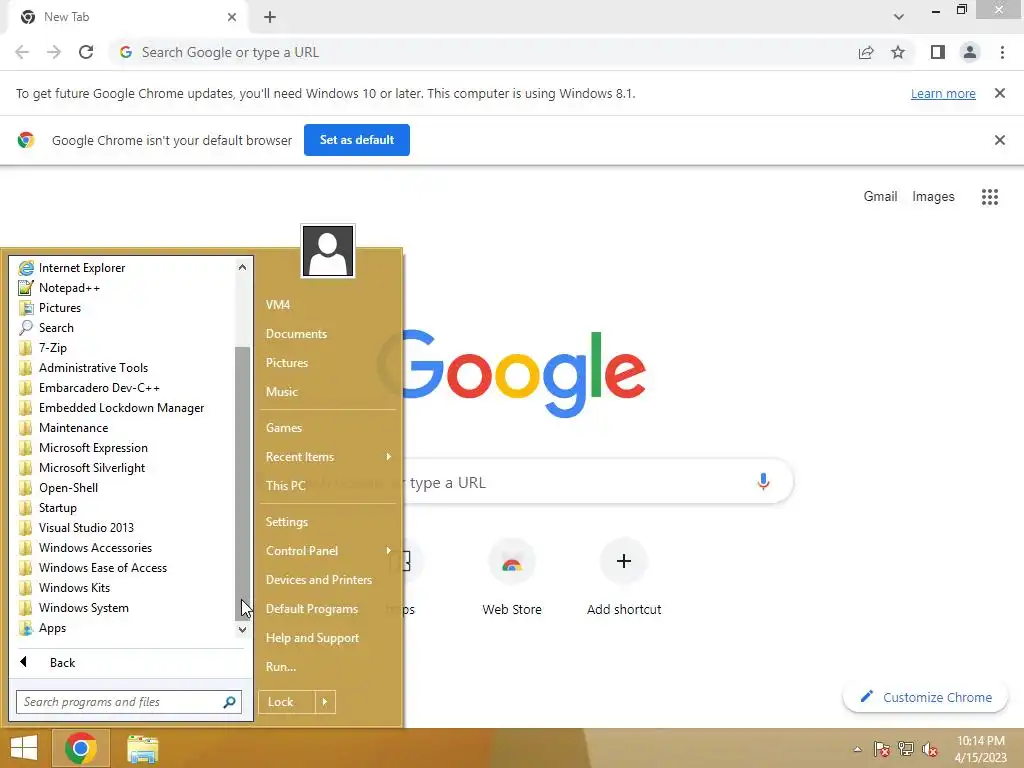Screen dimensions: 1024x768
Task: Click the Action Center flag tray icon
Action: [882, 749]
